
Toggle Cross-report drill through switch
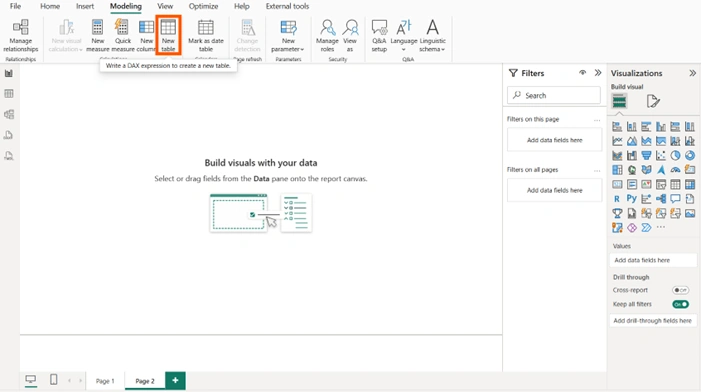[x=680, y=290]
